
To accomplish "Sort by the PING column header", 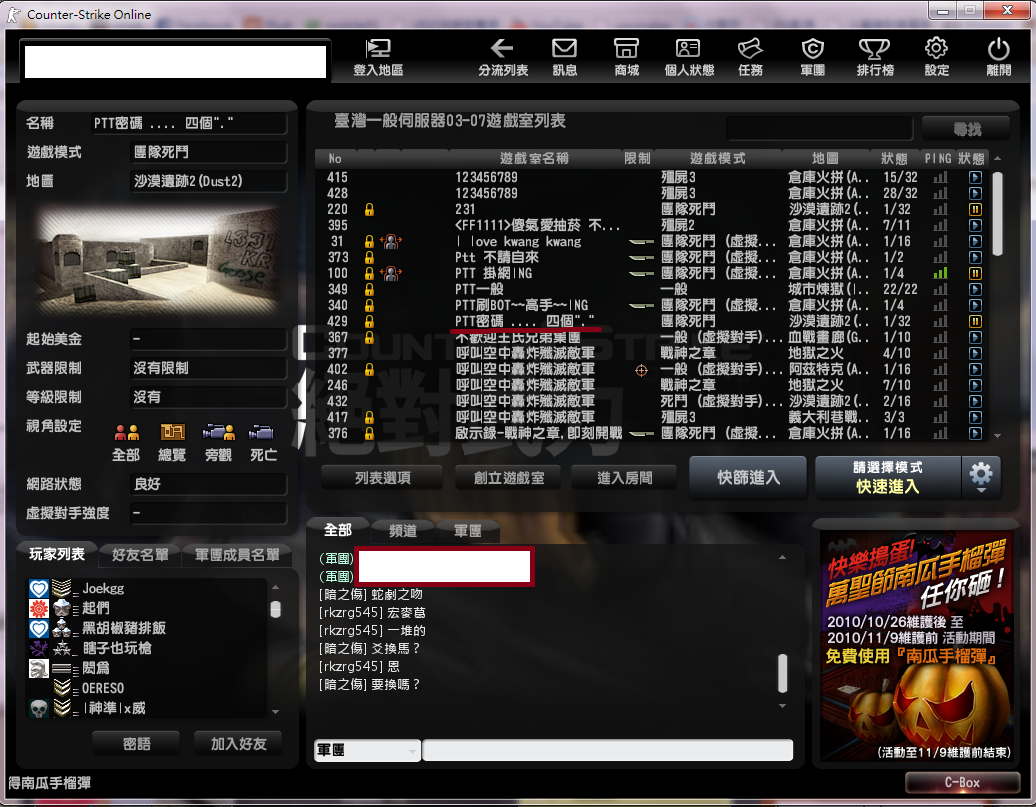I will pyautogui.click(x=938, y=159).
